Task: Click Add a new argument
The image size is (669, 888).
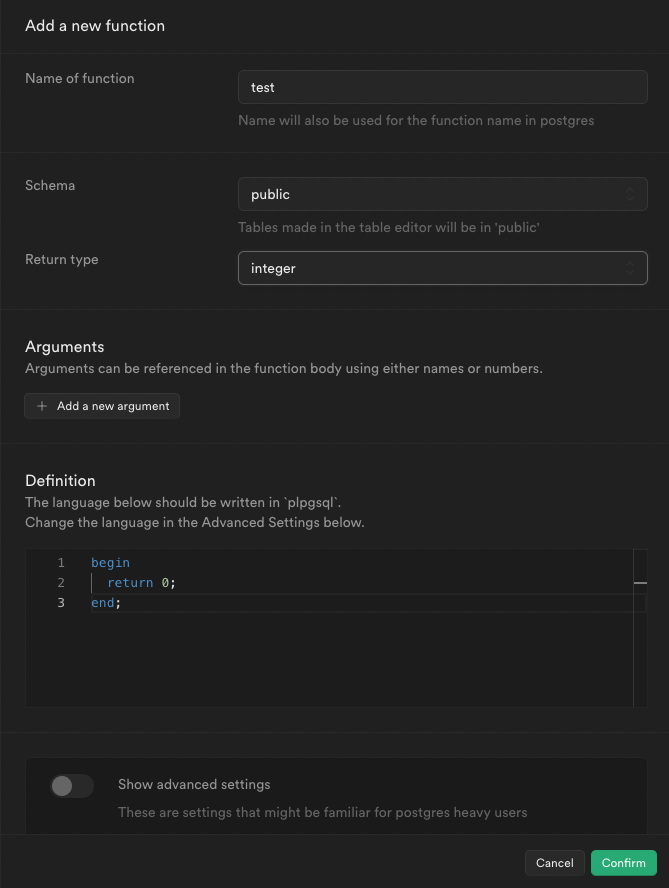Action: pyautogui.click(x=101, y=406)
